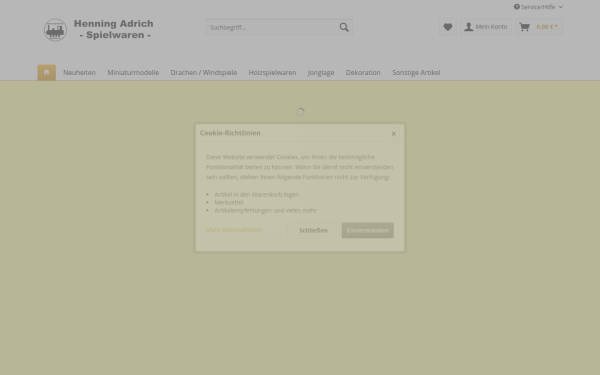
Task: Follow the Mehr Informationen link
Action: 234,230
